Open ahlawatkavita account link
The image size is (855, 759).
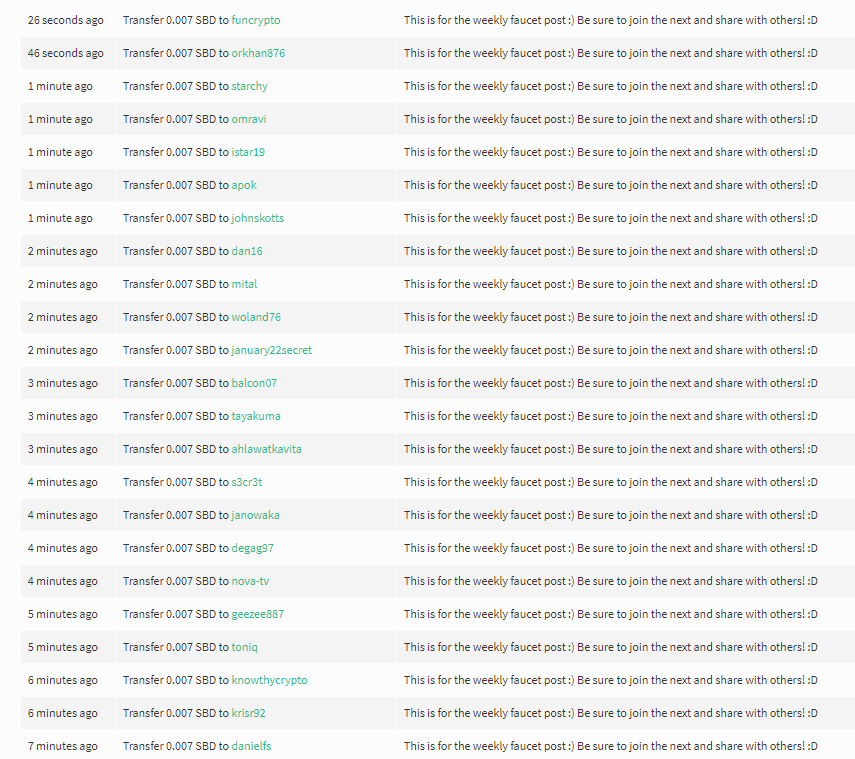pos(266,449)
